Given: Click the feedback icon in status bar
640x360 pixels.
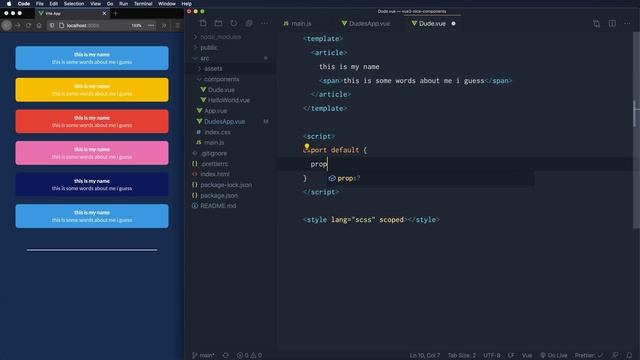Looking at the screenshot, I should pos(615,356).
